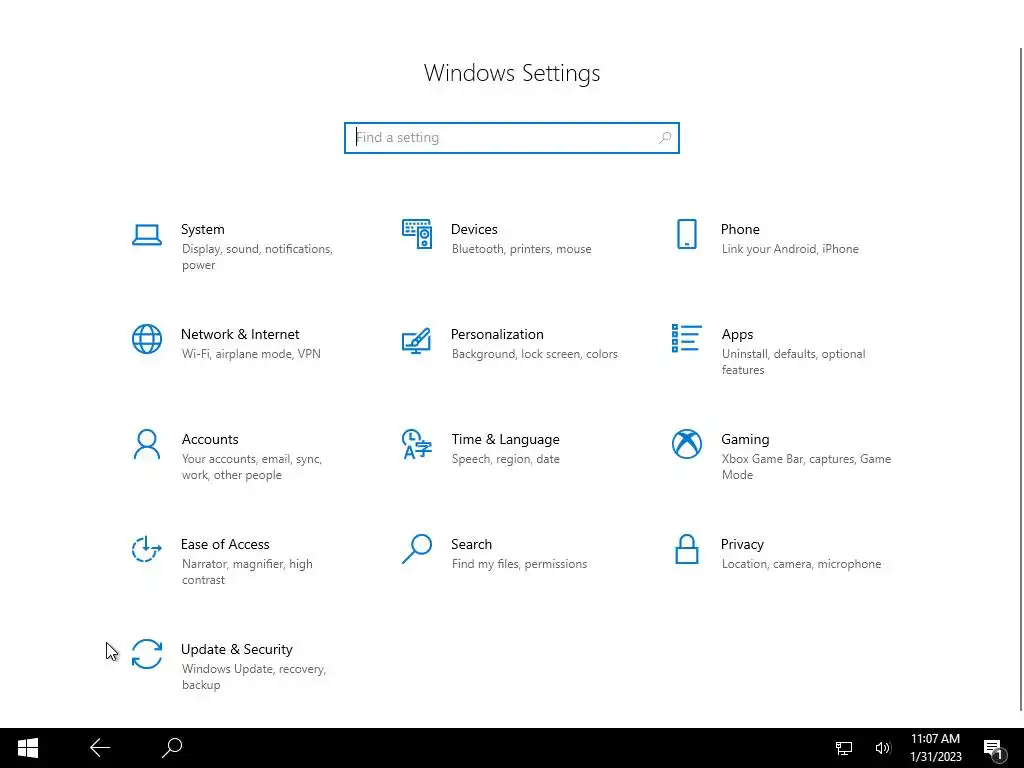The width and height of the screenshot is (1024, 768).
Task: Click 'Speech, region, date' description
Action: pyautogui.click(x=505, y=459)
